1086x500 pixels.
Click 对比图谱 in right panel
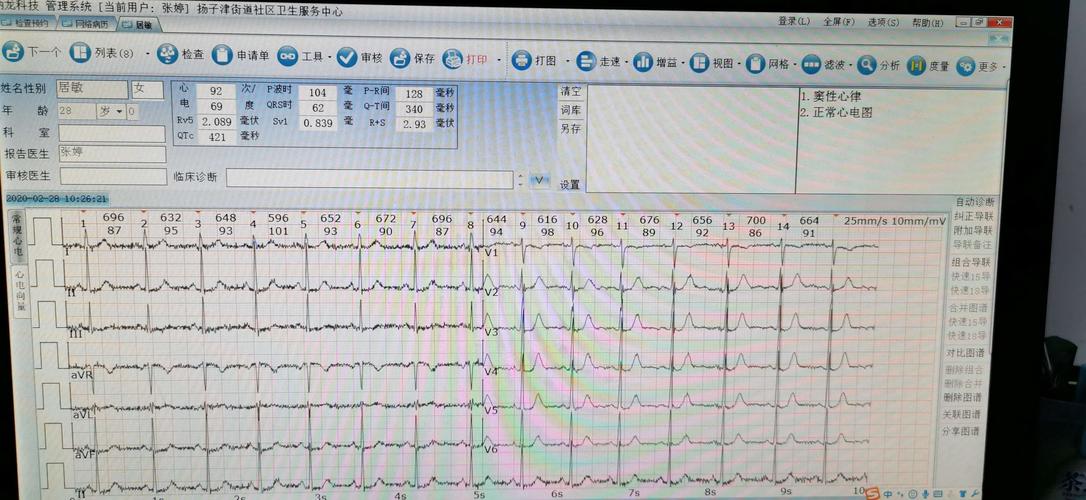click(x=966, y=353)
